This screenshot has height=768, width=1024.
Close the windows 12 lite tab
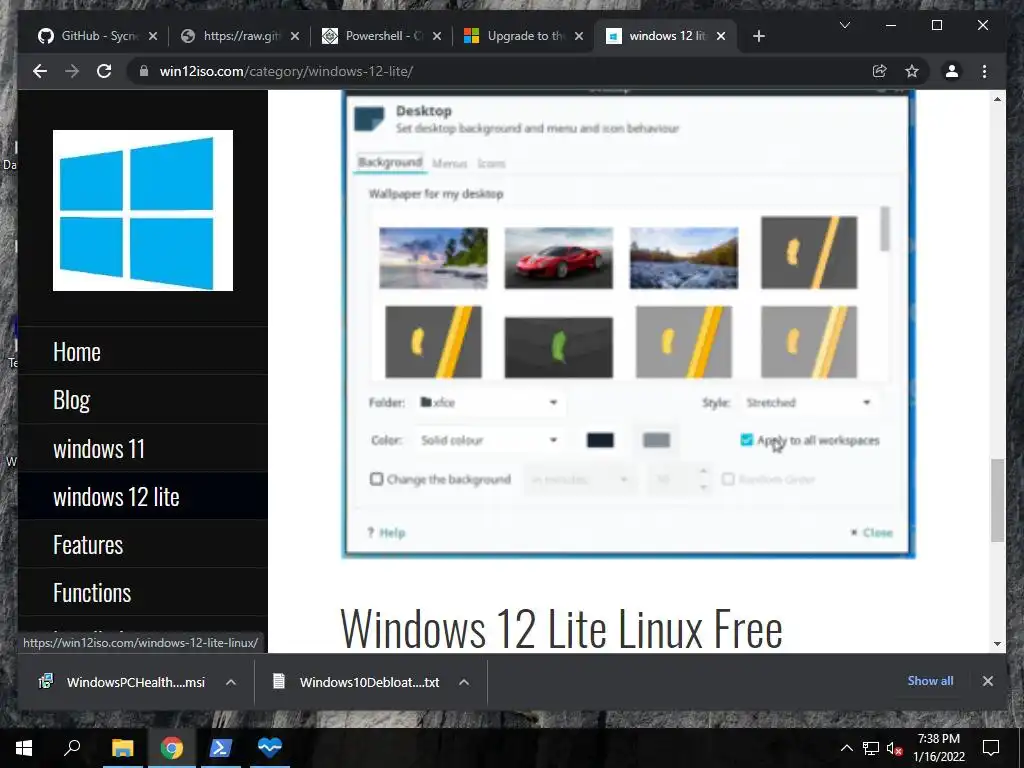click(x=721, y=36)
